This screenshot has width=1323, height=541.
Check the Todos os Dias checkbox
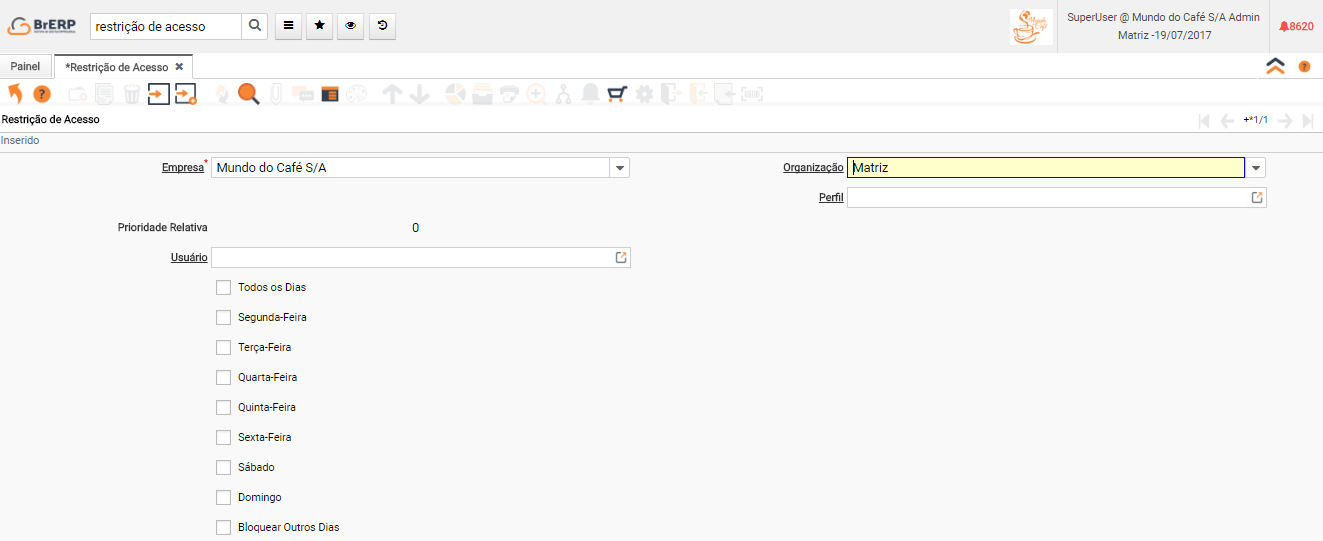pos(223,288)
